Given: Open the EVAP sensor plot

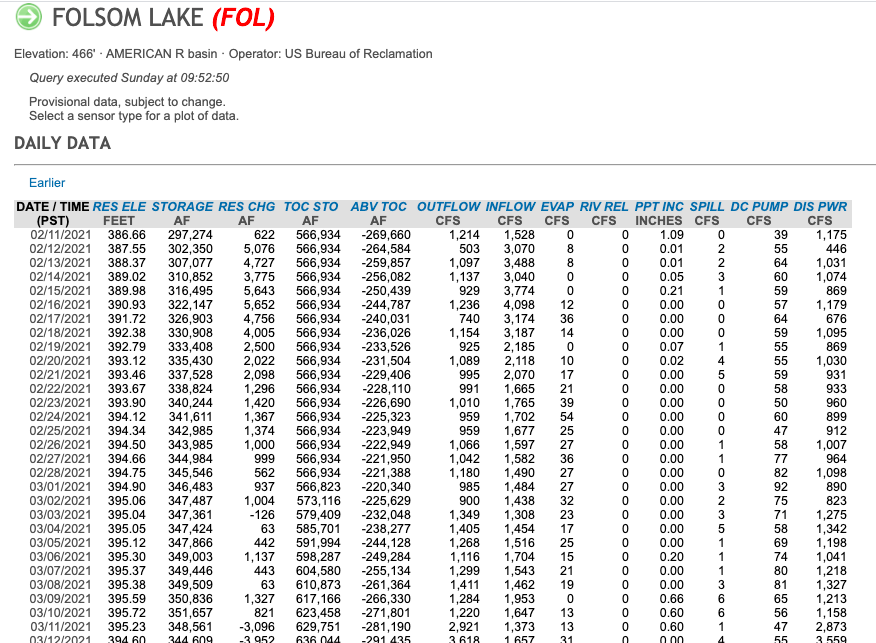Looking at the screenshot, I should 557,207.
